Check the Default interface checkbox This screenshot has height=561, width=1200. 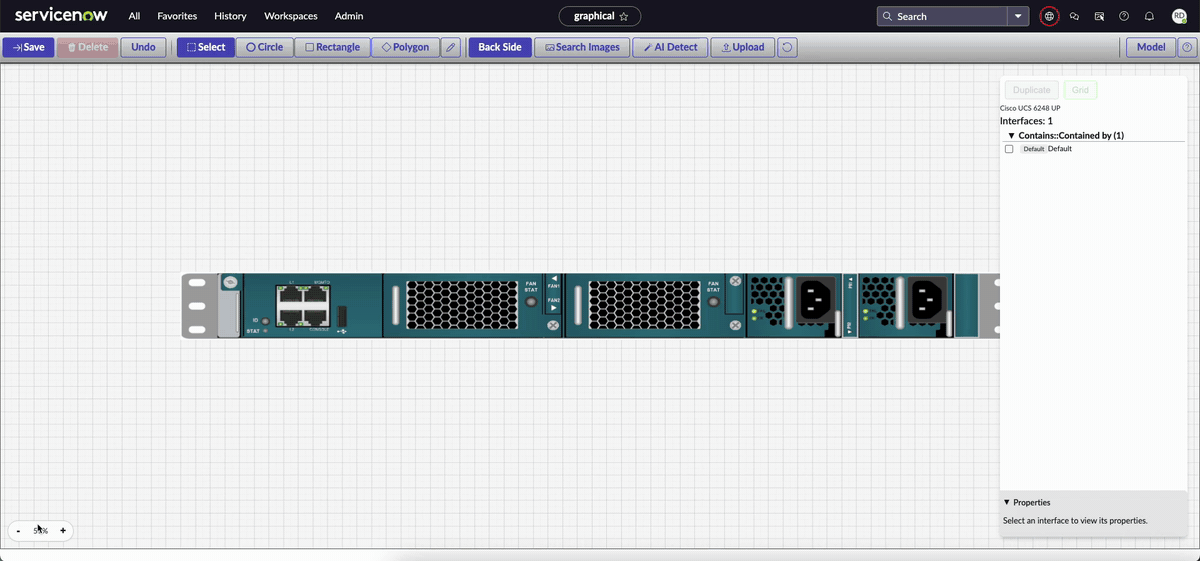(x=1009, y=149)
